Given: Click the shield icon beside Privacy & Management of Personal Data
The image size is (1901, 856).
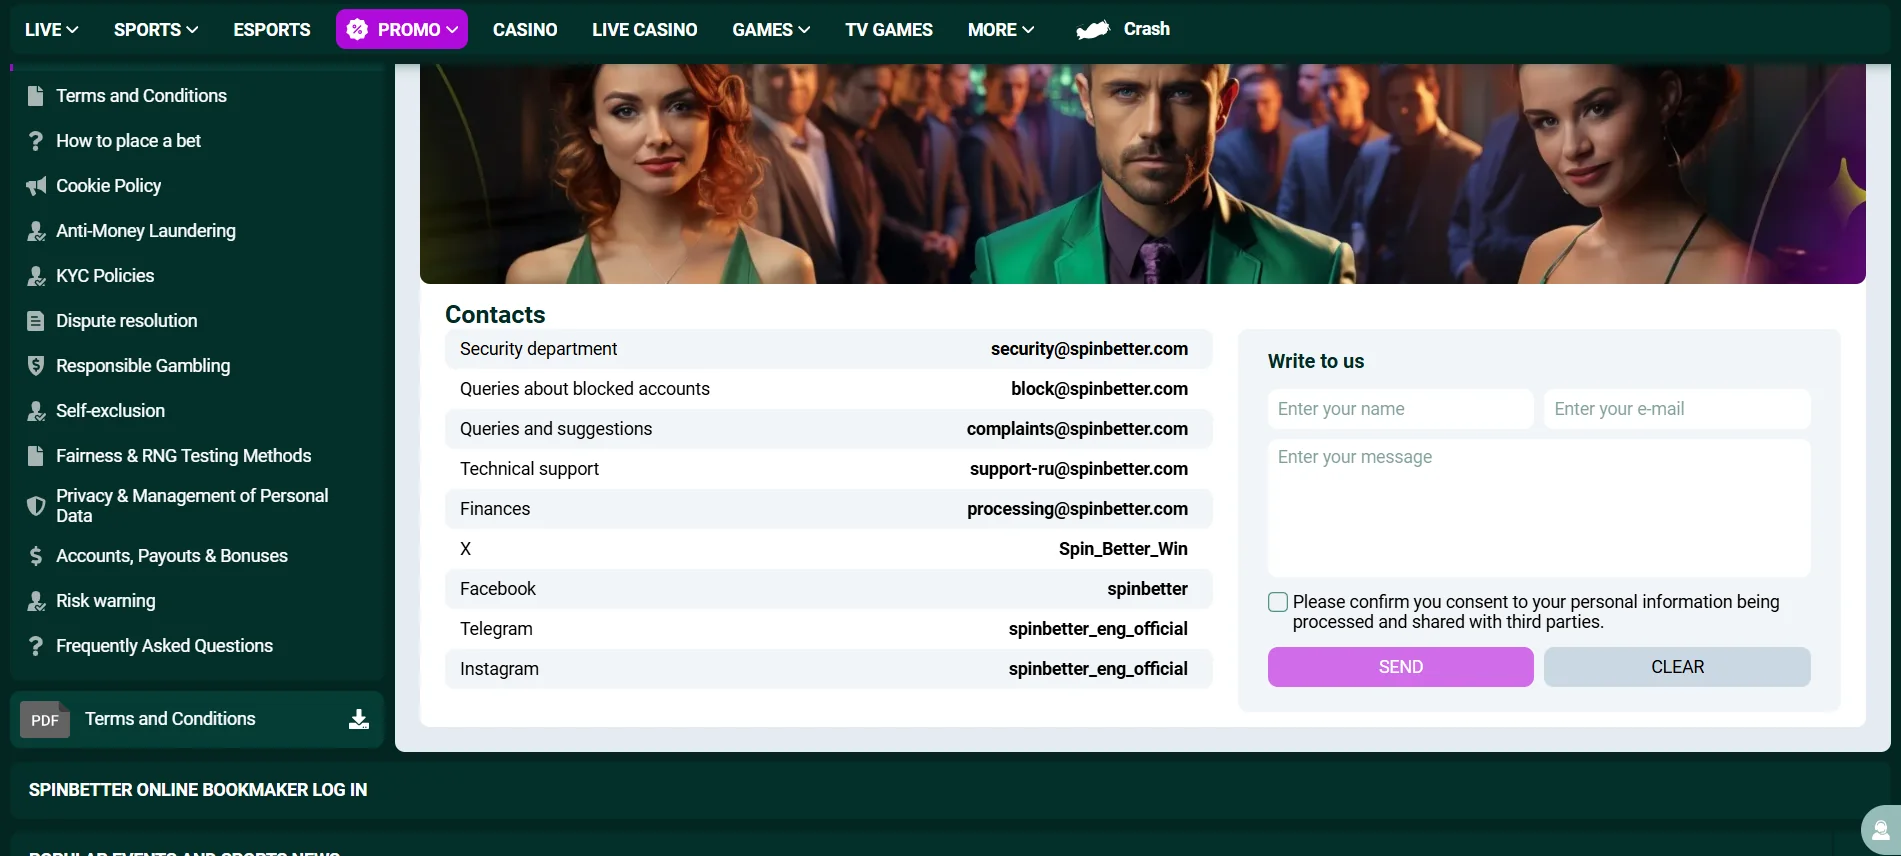Looking at the screenshot, I should click(36, 506).
